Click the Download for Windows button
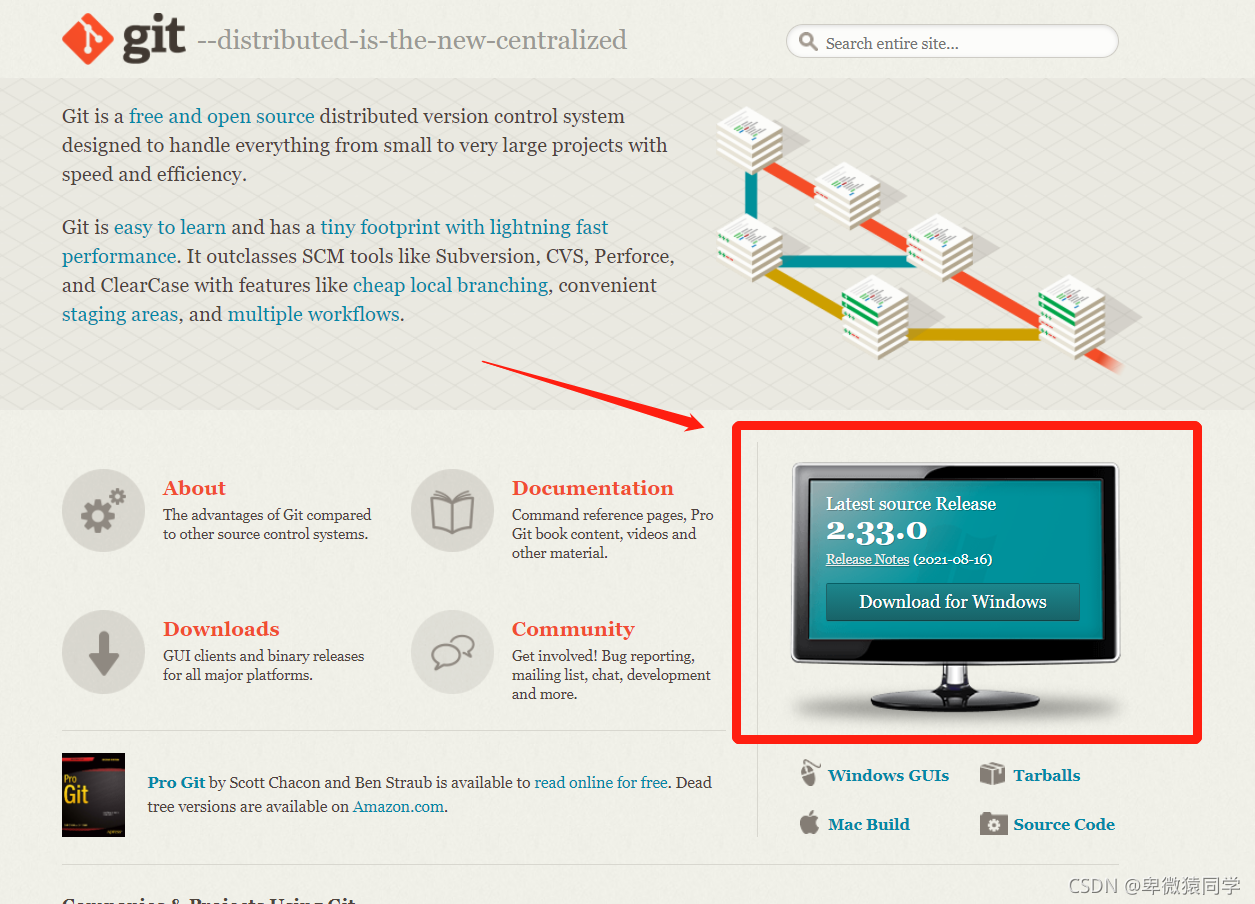The height and width of the screenshot is (904, 1255). (952, 602)
